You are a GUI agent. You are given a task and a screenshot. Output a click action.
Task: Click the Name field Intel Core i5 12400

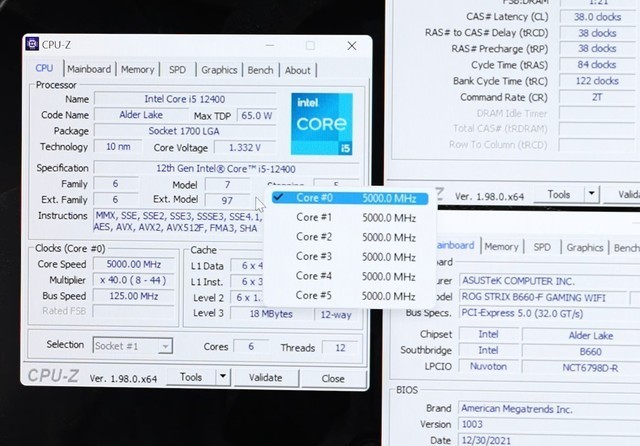click(185, 99)
